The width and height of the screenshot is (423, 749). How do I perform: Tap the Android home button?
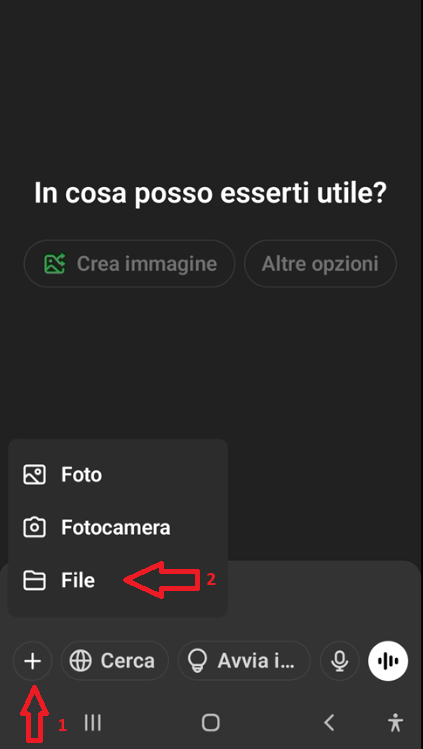tap(211, 723)
